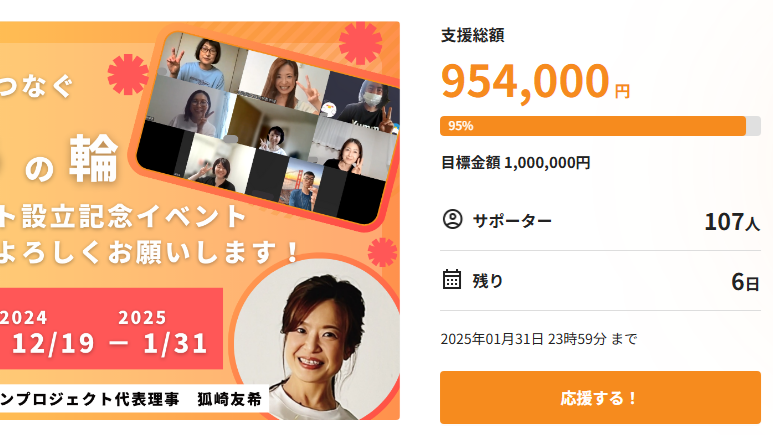The height and width of the screenshot is (435, 773).
Task: Click the name caption 狐崎友希
Action: coord(230,399)
